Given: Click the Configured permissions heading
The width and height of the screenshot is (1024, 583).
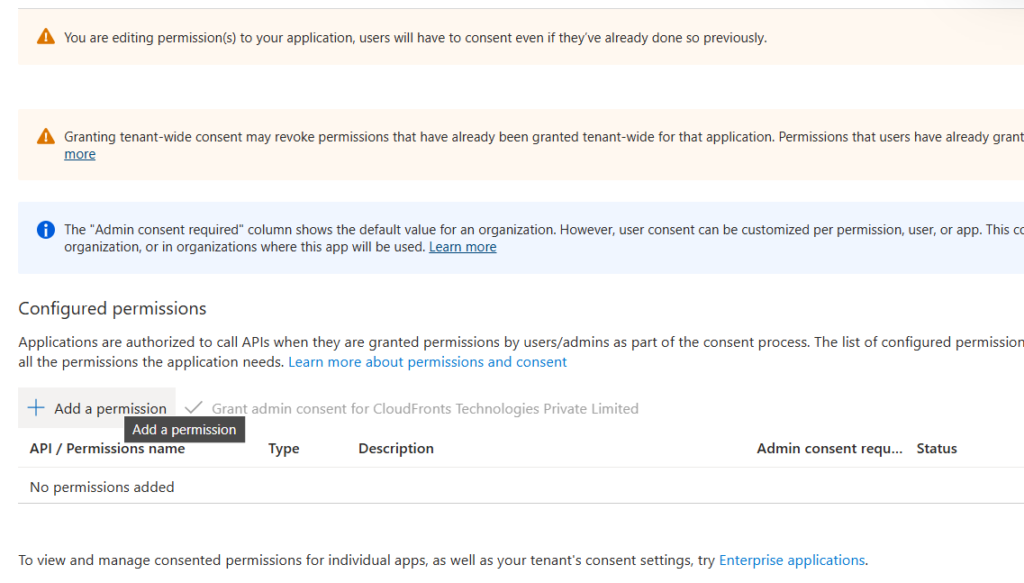Looking at the screenshot, I should [112, 308].
